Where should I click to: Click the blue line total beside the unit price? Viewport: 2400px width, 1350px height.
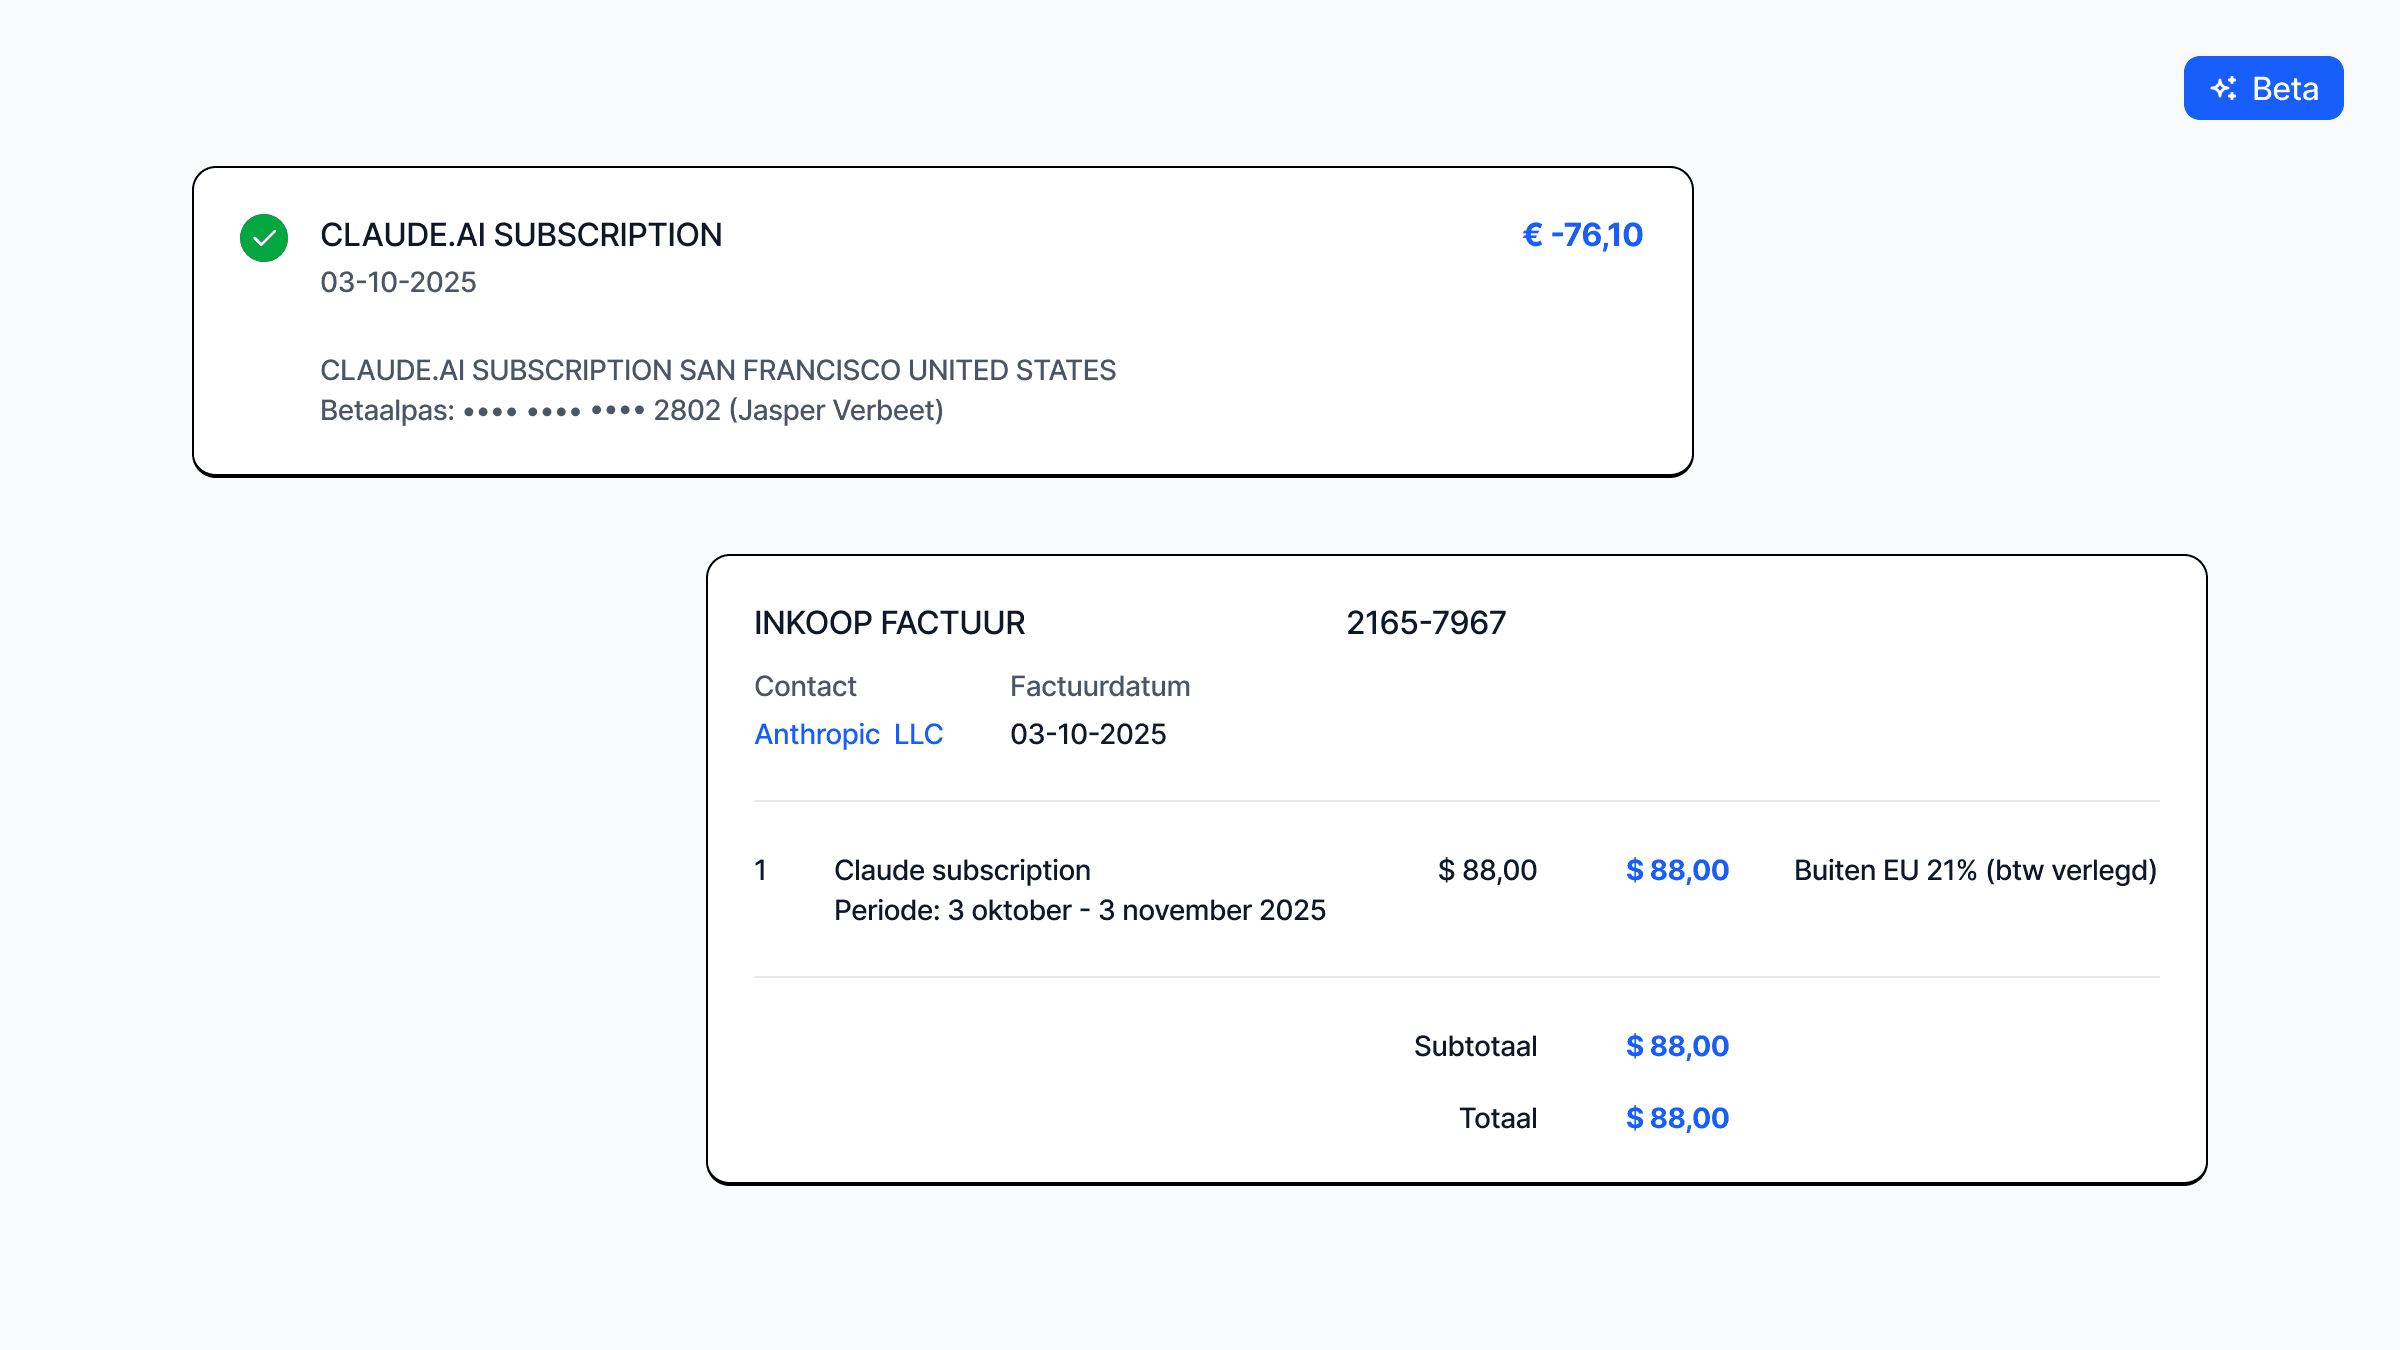1677,870
